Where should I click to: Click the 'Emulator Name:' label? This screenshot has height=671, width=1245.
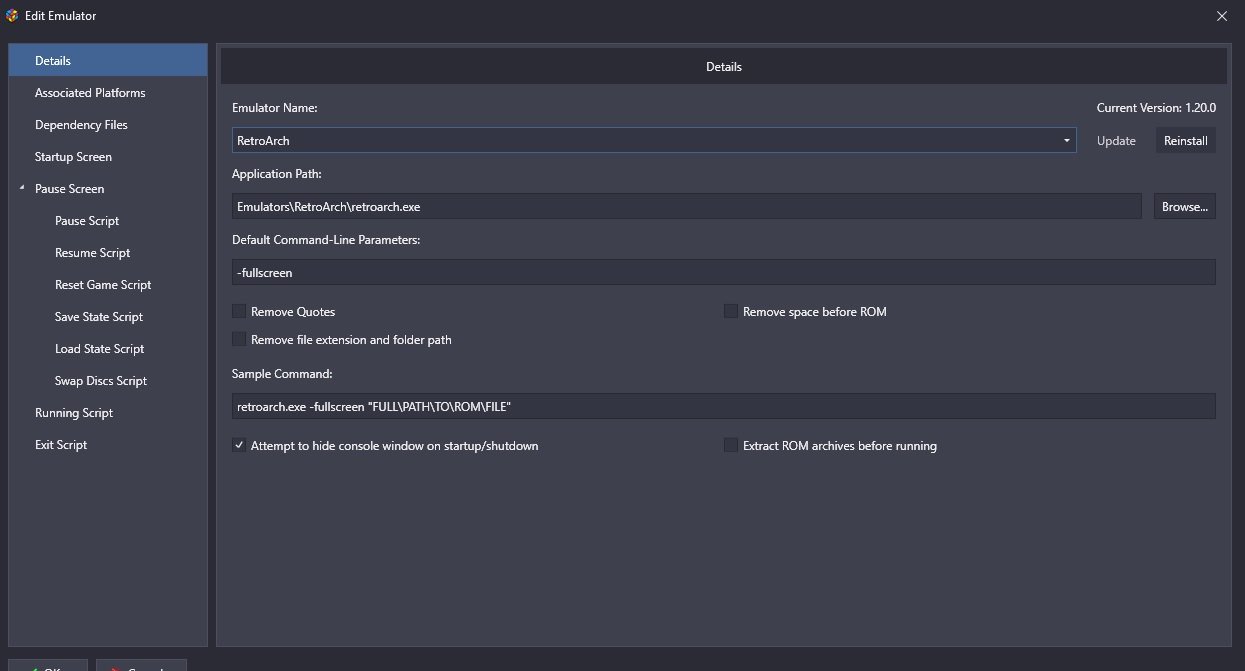275,107
